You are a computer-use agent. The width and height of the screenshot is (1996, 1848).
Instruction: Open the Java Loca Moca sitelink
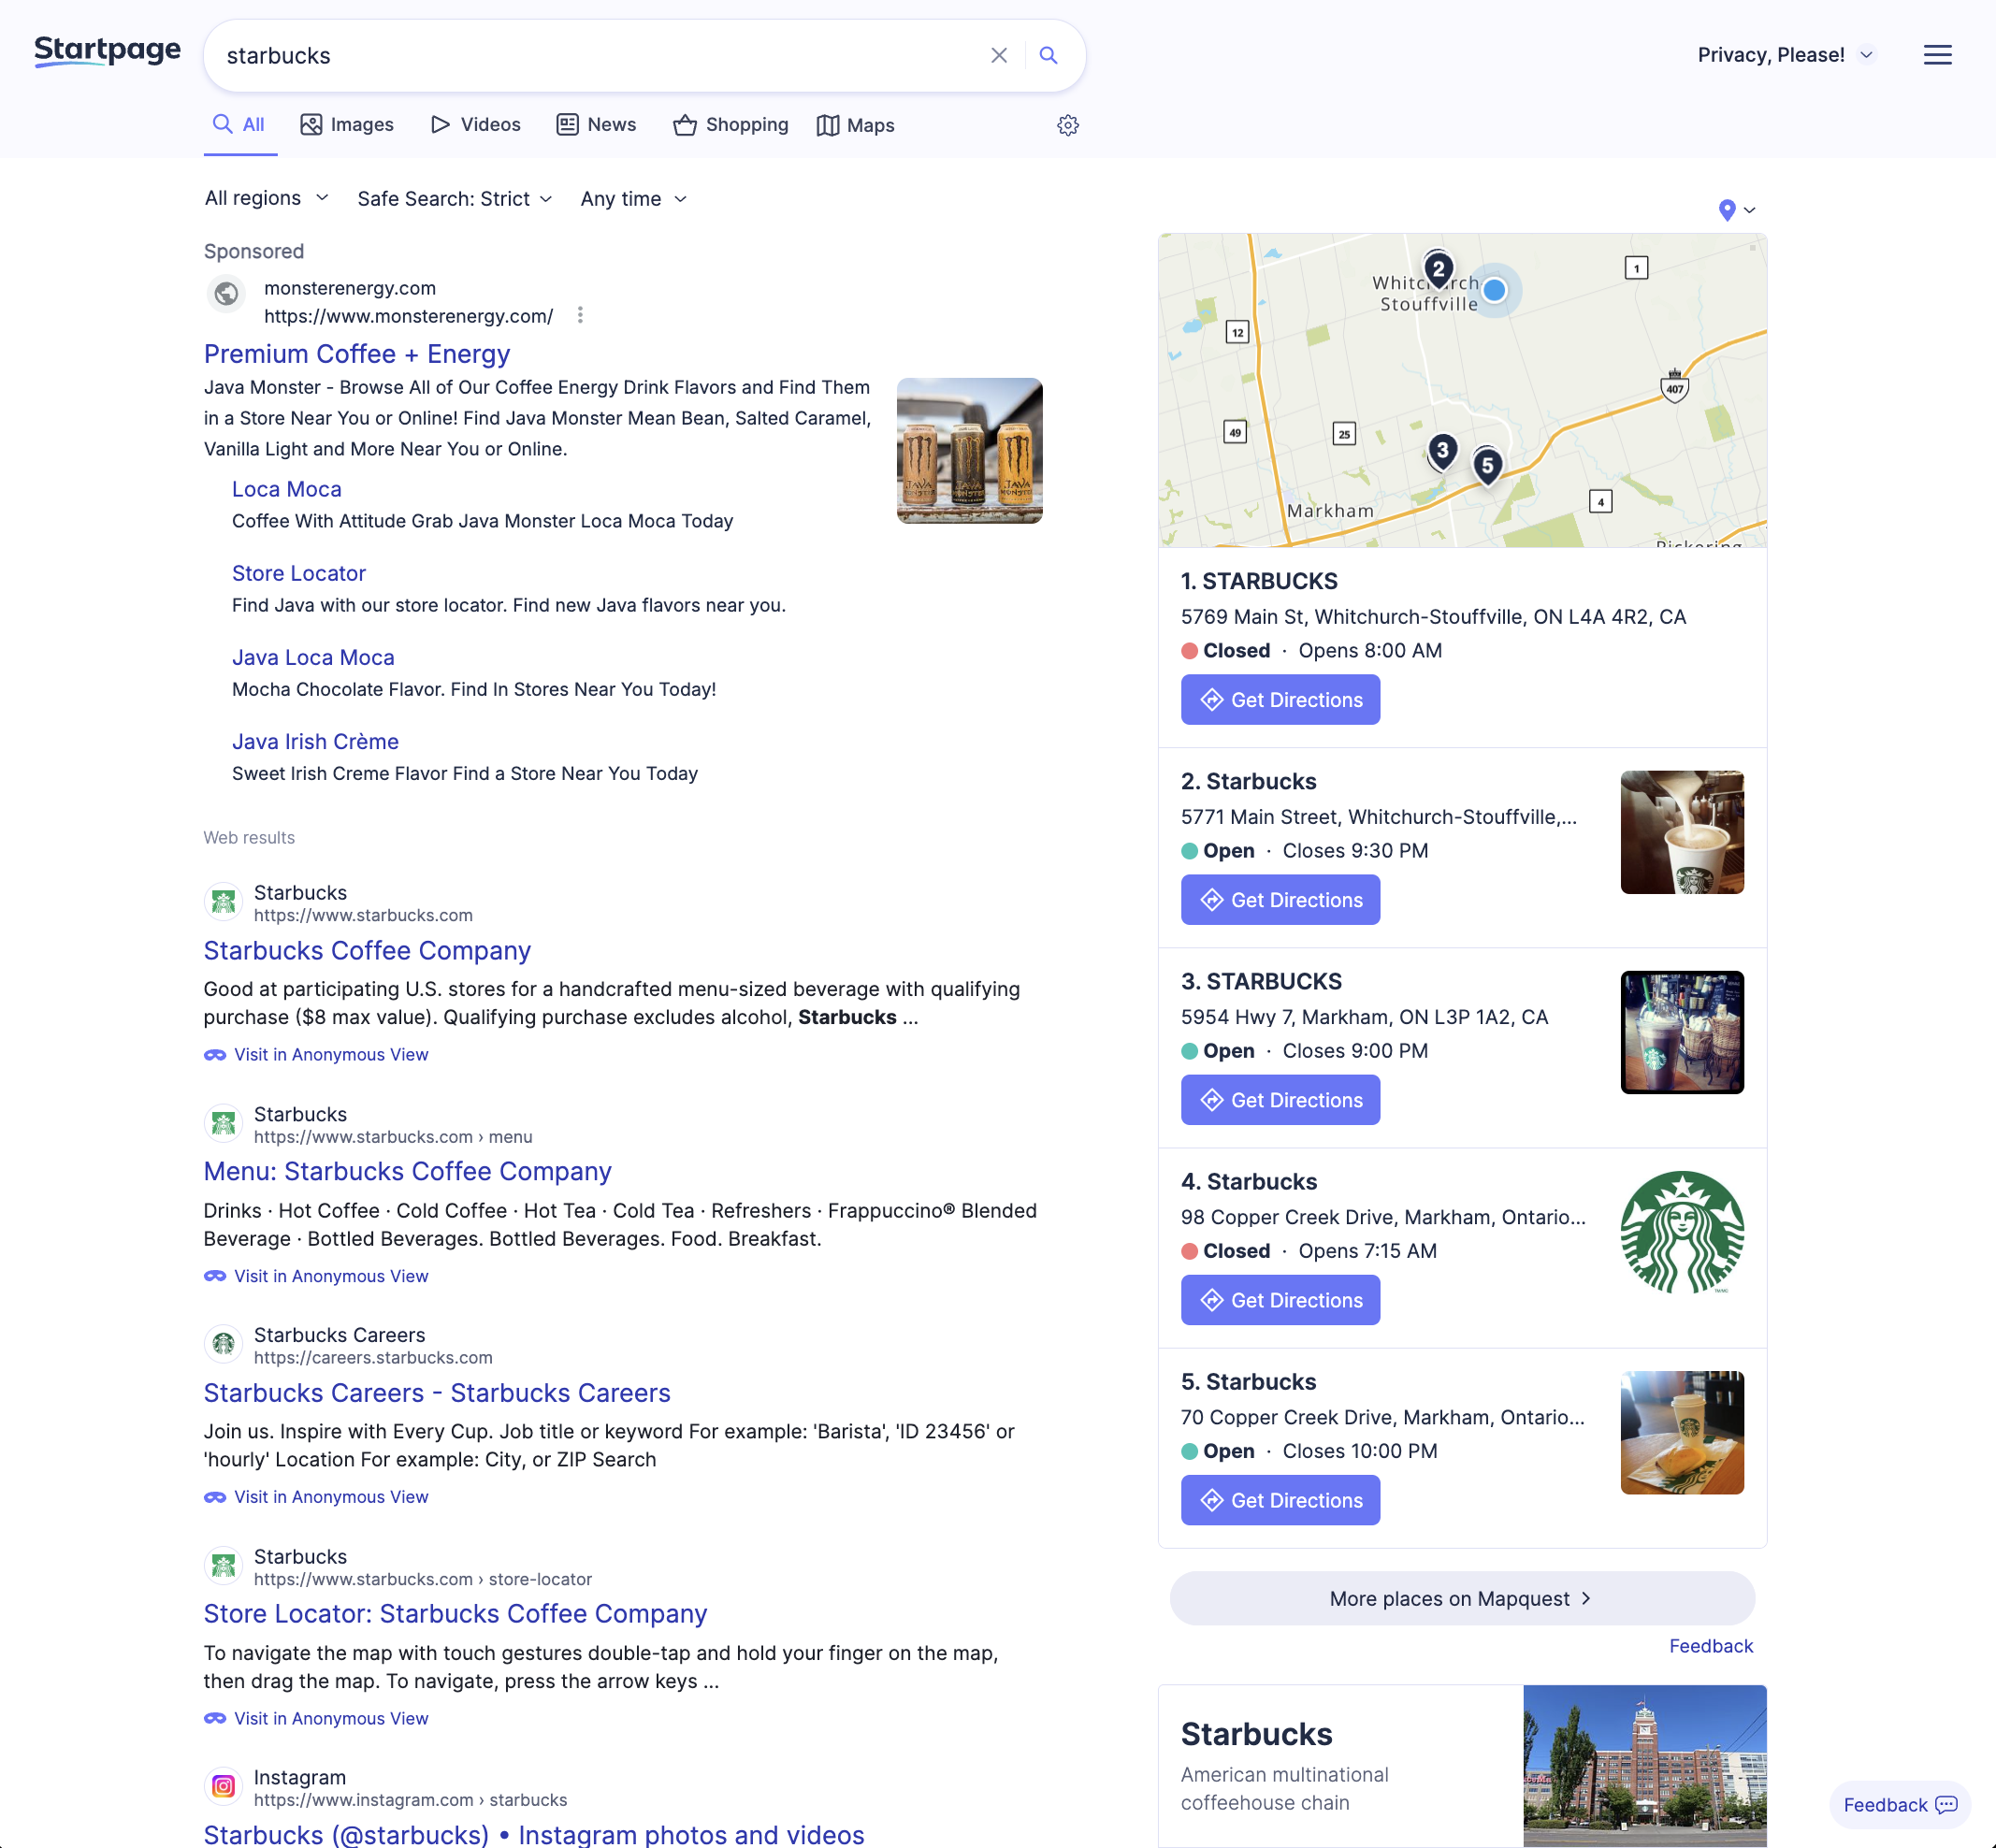pyautogui.click(x=313, y=657)
